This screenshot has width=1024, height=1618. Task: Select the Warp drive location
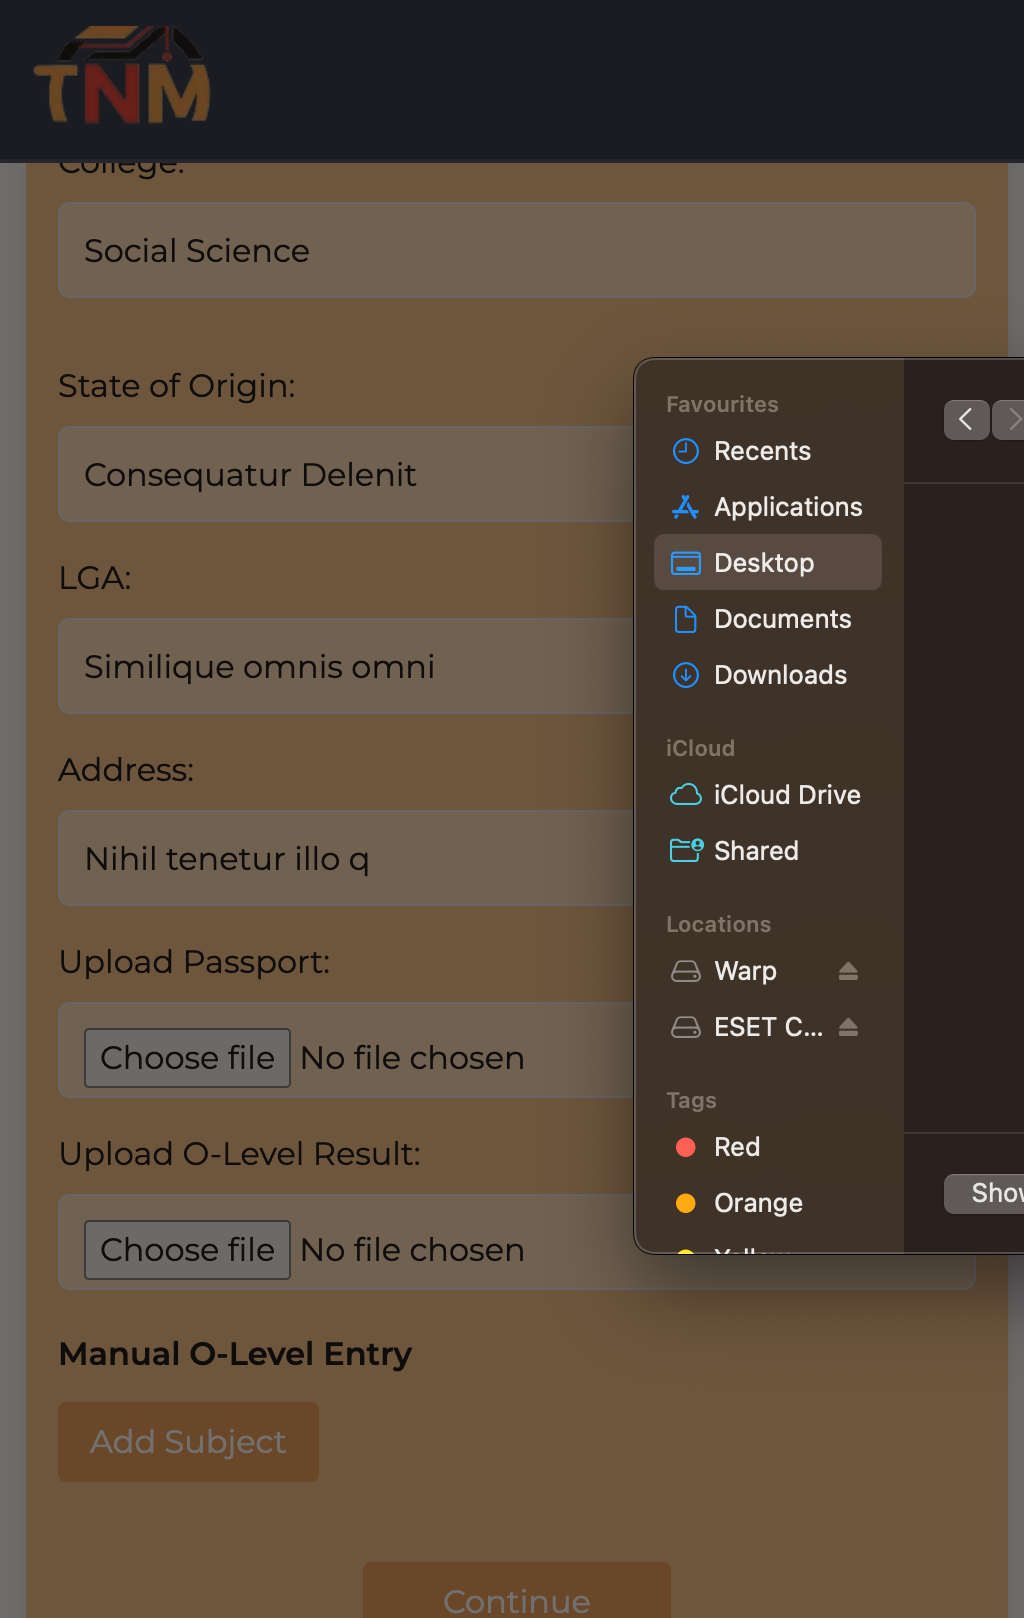point(745,971)
